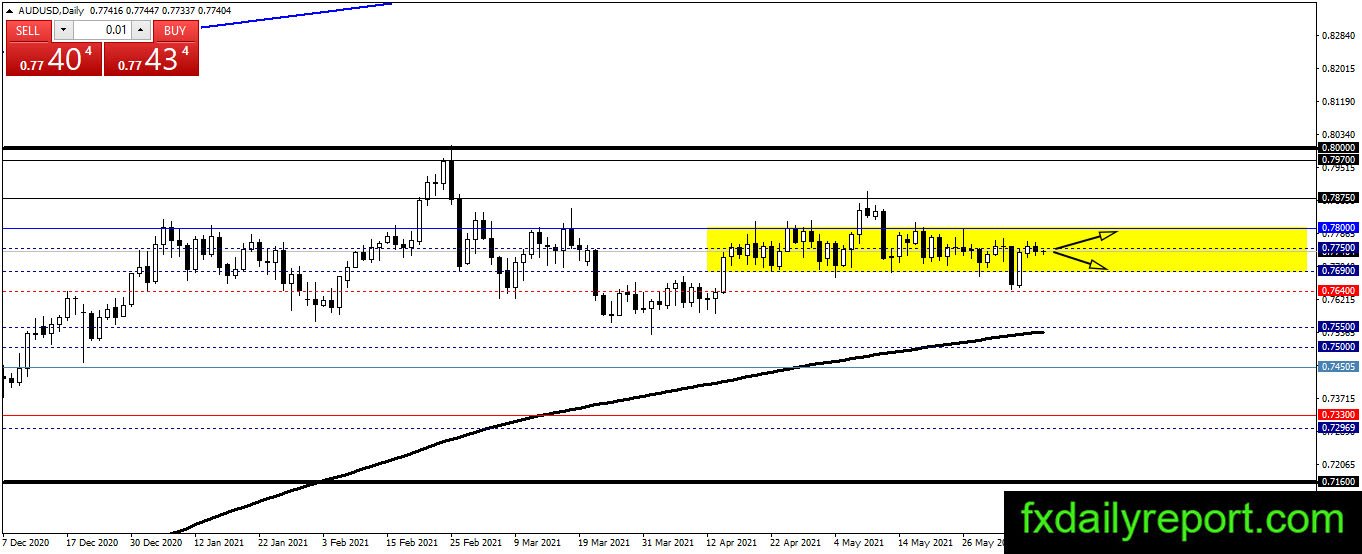Viewport: 1362px width, 554px height.
Task: Select the upward-pointing forecast arrow
Action: pos(1085,240)
